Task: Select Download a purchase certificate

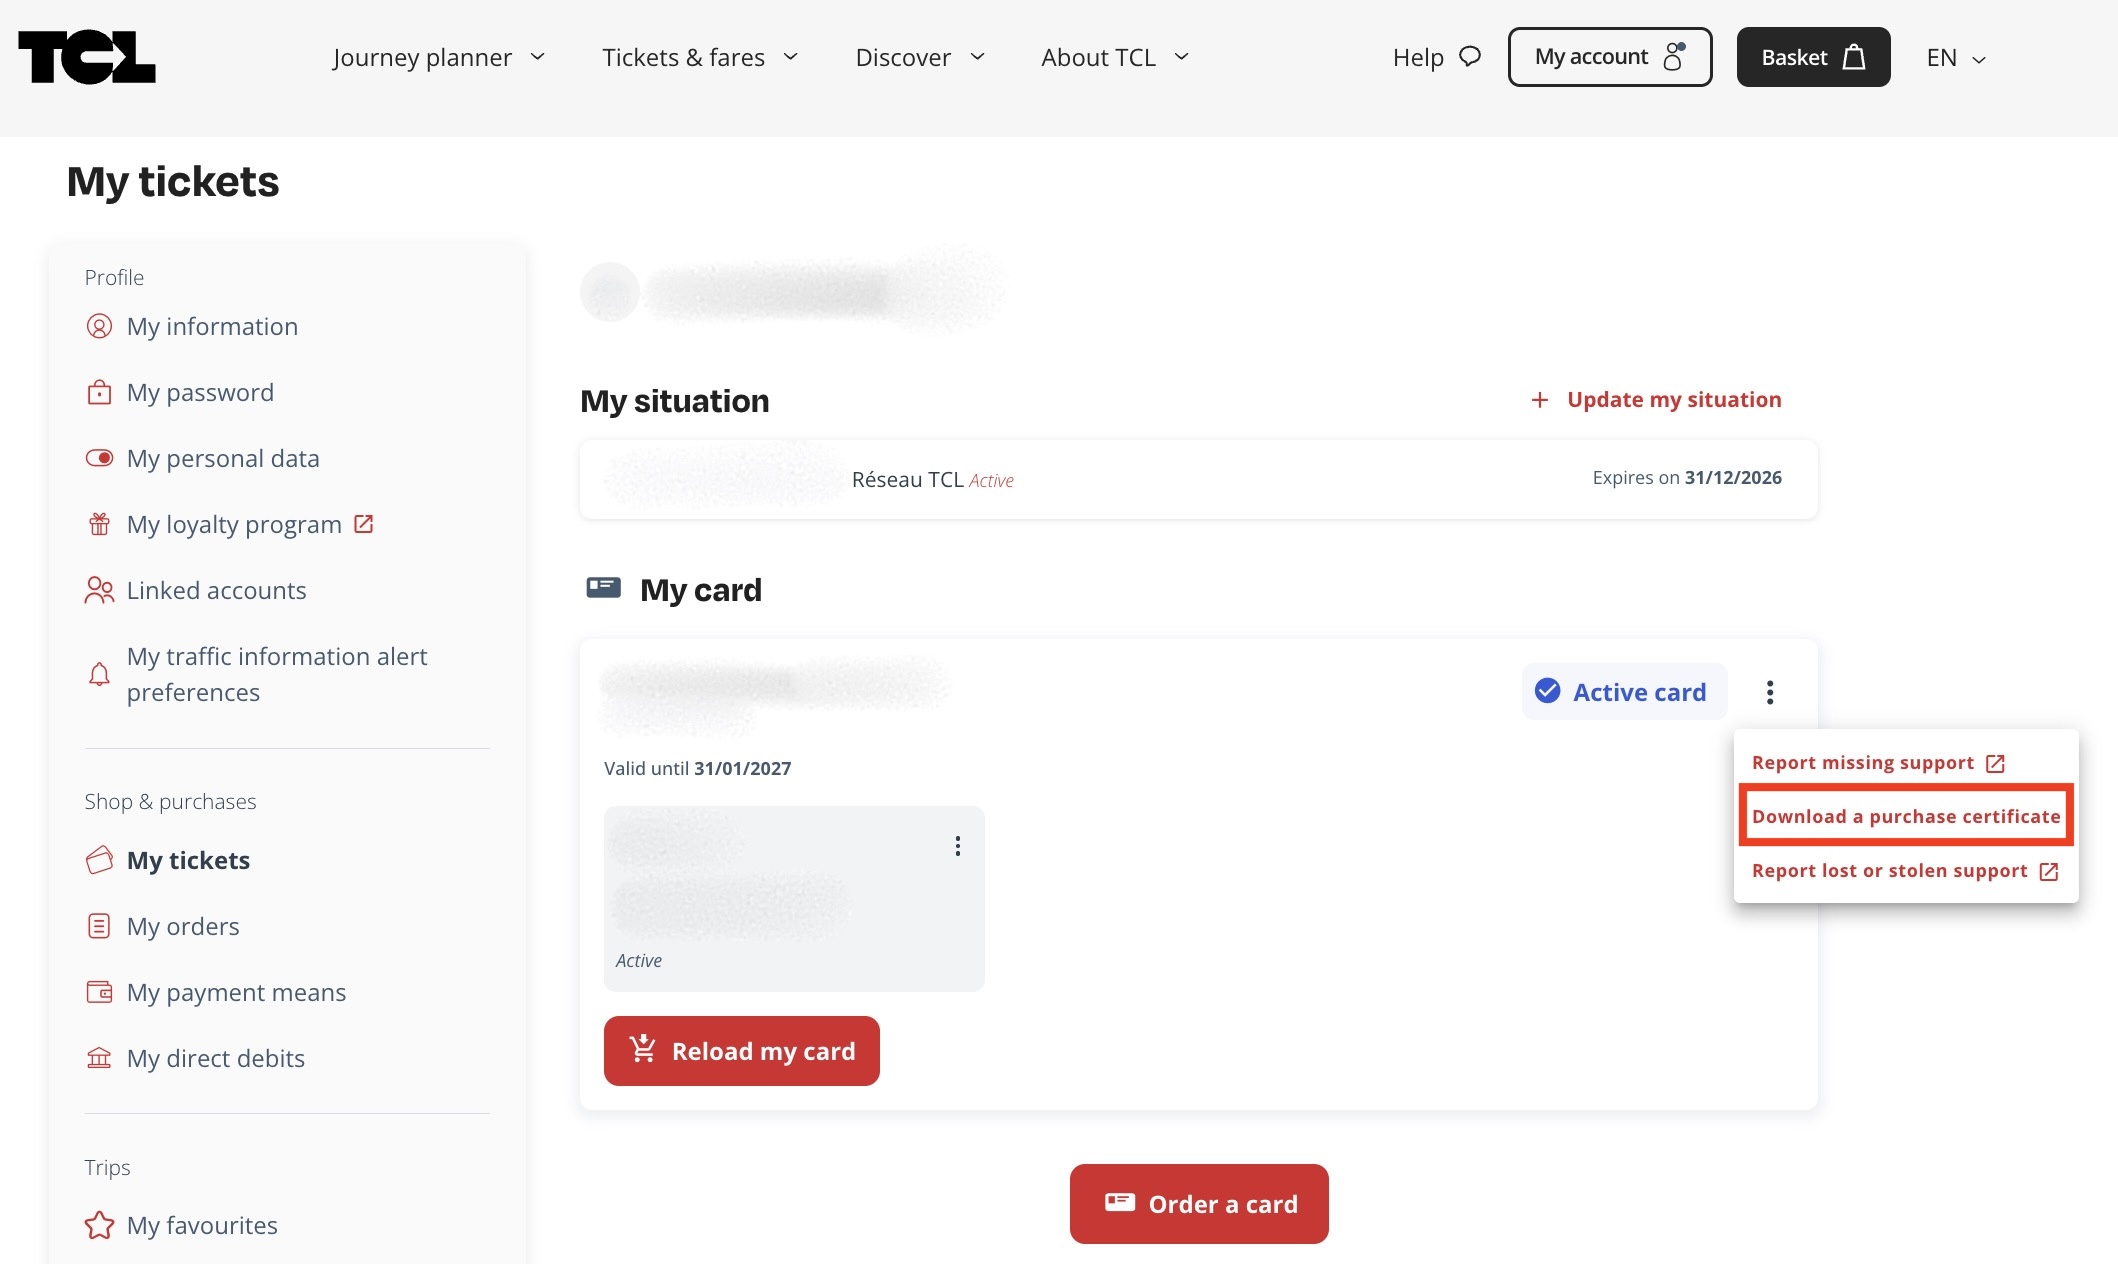Action: tap(1906, 816)
